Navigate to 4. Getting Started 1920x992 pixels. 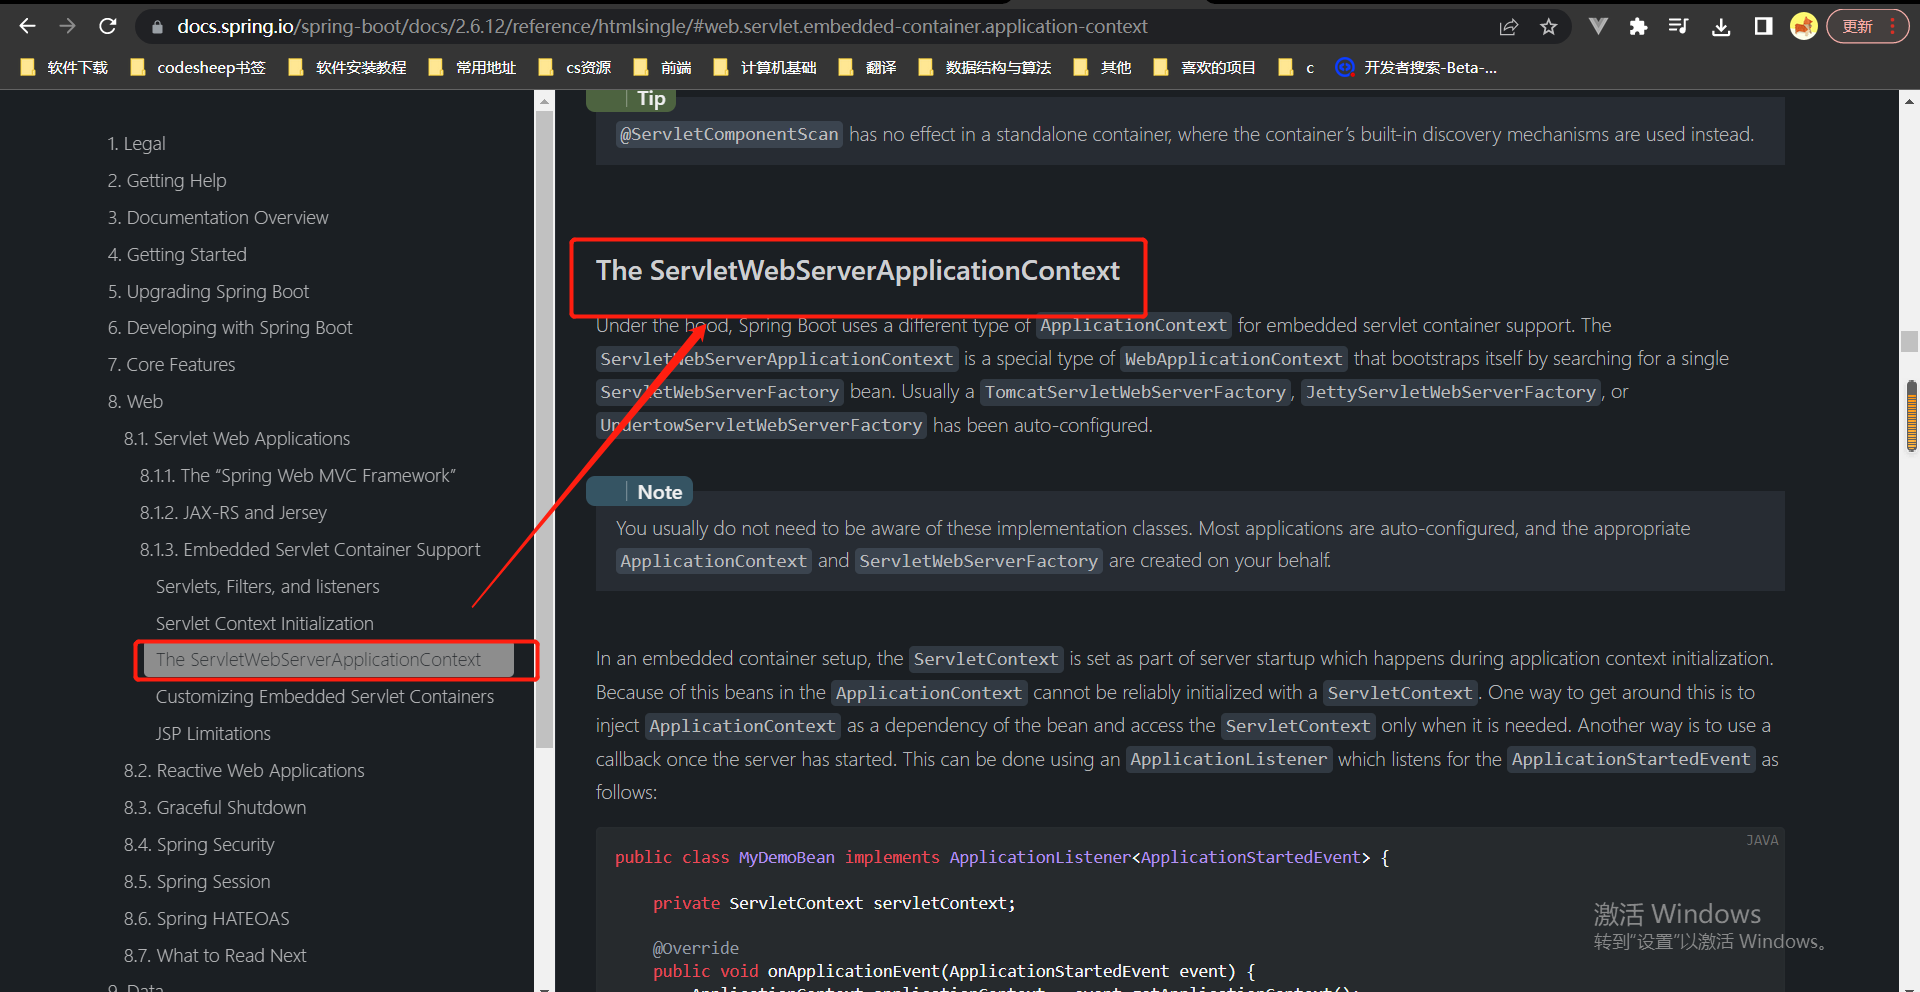[177, 255]
